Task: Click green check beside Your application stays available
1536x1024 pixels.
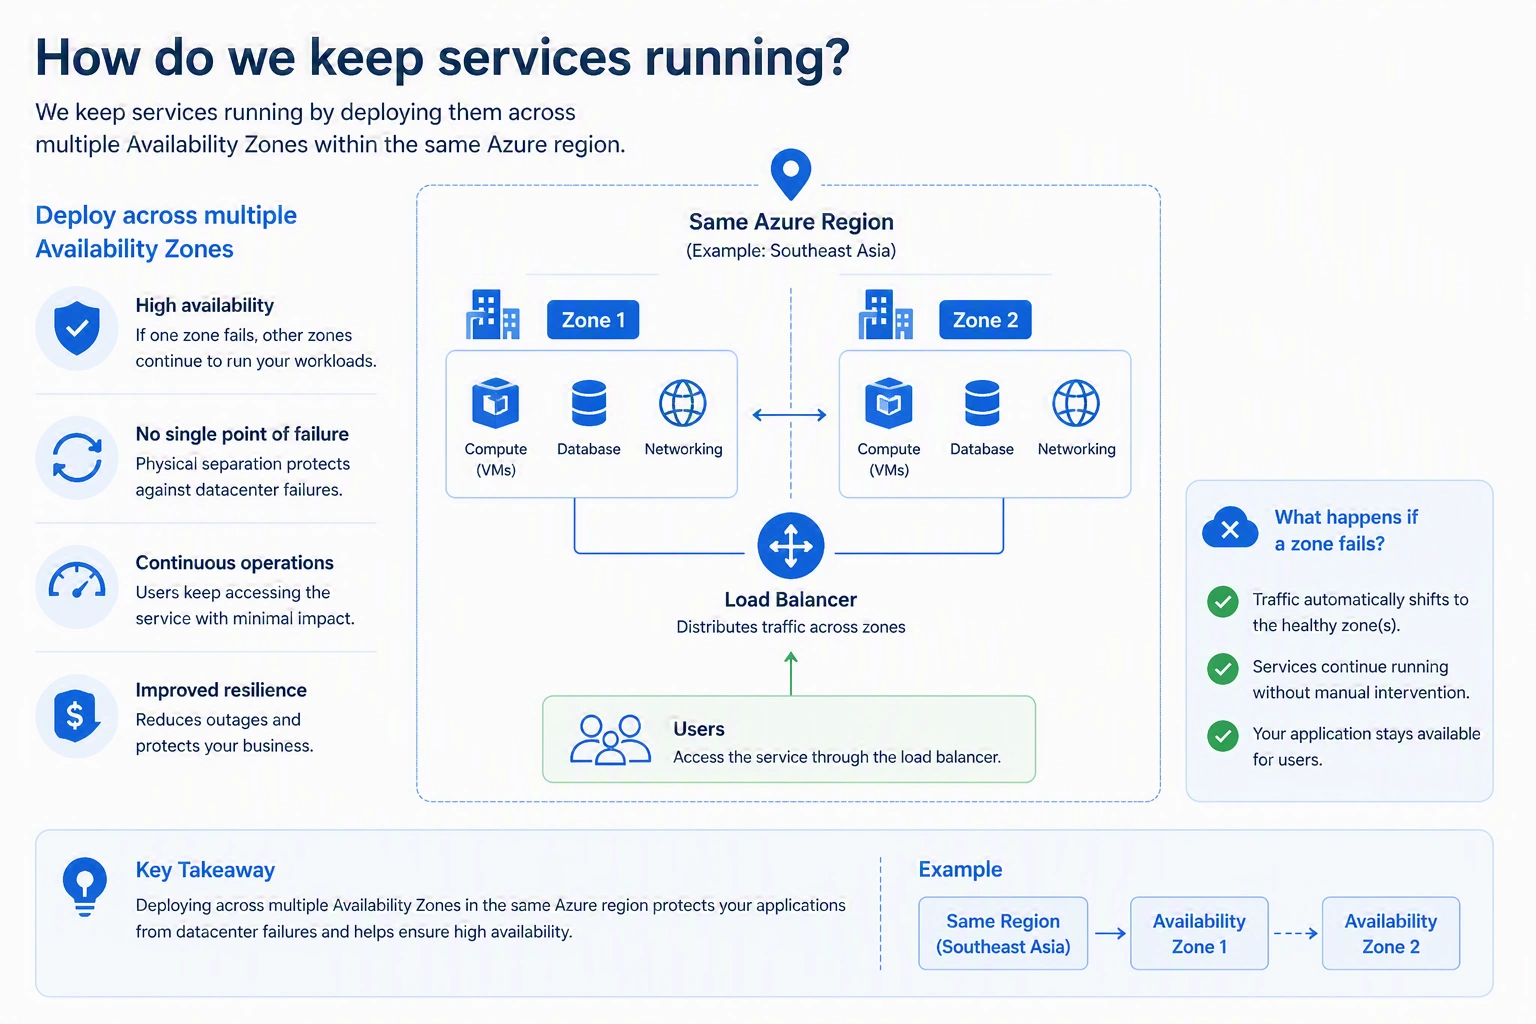Action: 1222,736
